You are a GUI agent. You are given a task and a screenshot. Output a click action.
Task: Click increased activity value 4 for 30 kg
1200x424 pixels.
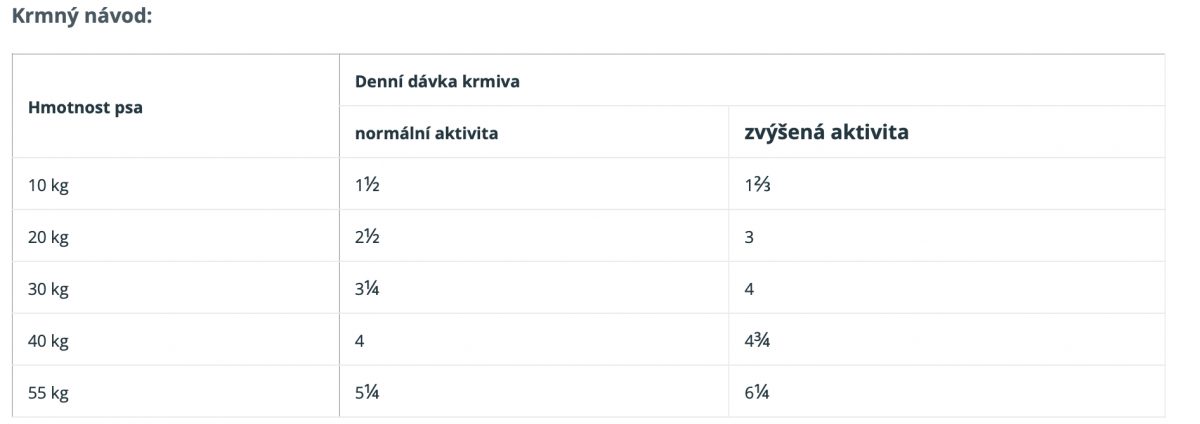pyautogui.click(x=749, y=289)
